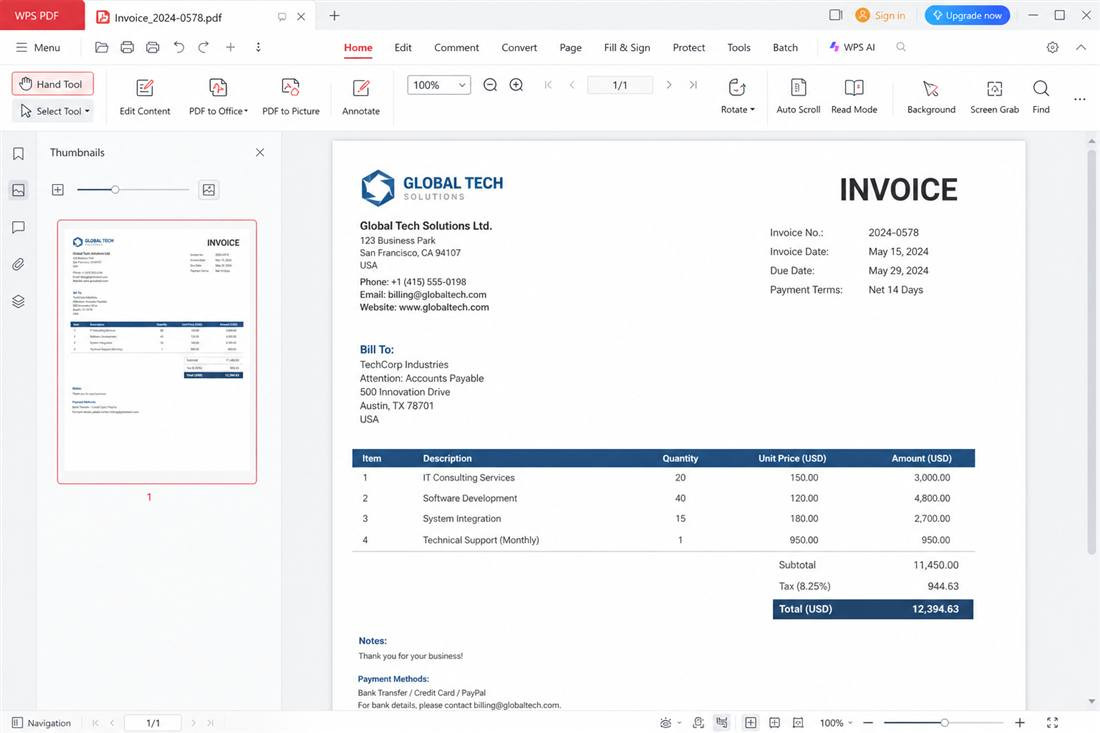
Task: Undo the last action
Action: point(179,47)
